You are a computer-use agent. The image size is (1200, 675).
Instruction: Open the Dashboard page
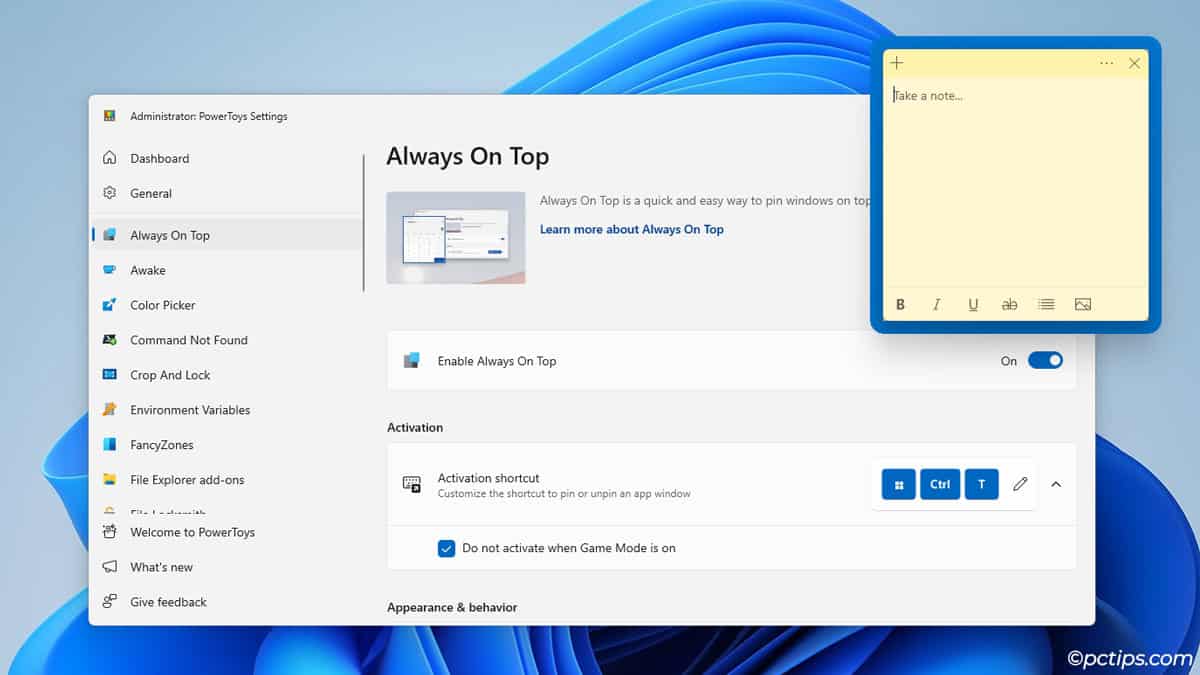pyautogui.click(x=159, y=158)
